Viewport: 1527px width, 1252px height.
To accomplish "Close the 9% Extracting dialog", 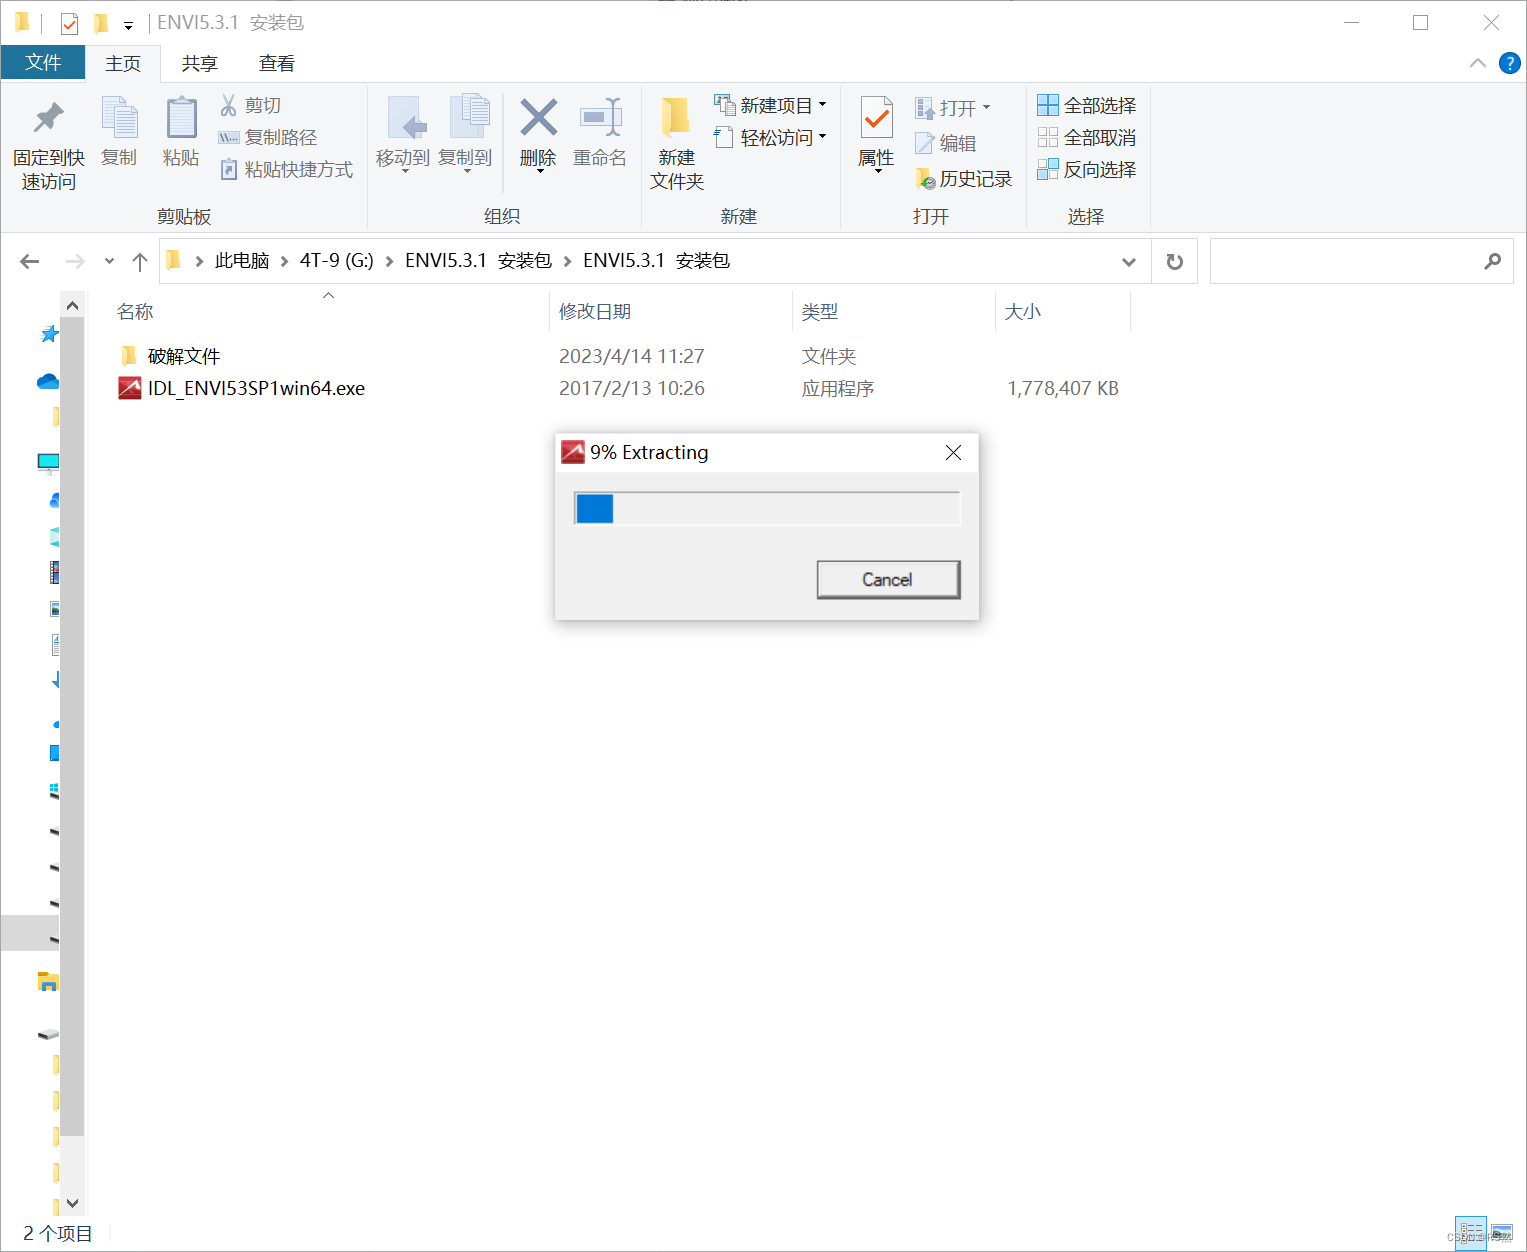I will pyautogui.click(x=953, y=452).
